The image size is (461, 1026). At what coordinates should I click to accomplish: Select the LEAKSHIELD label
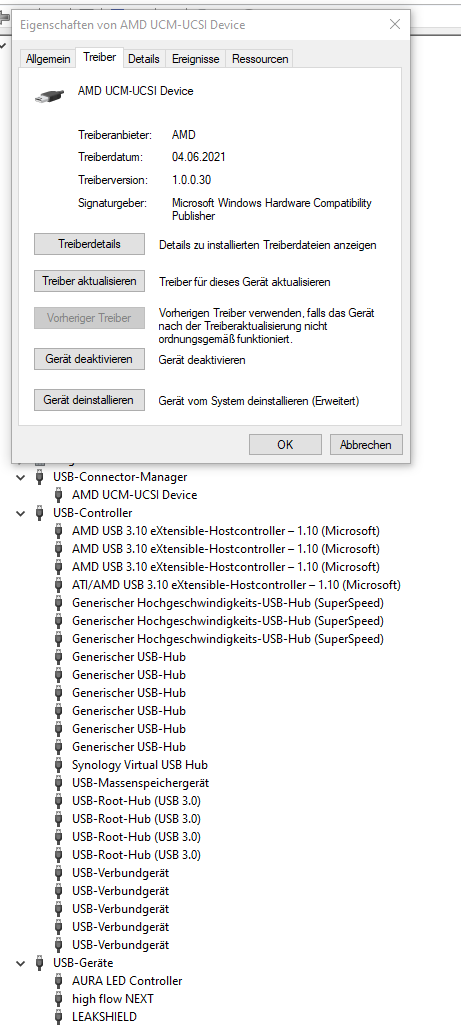[x=105, y=1017]
